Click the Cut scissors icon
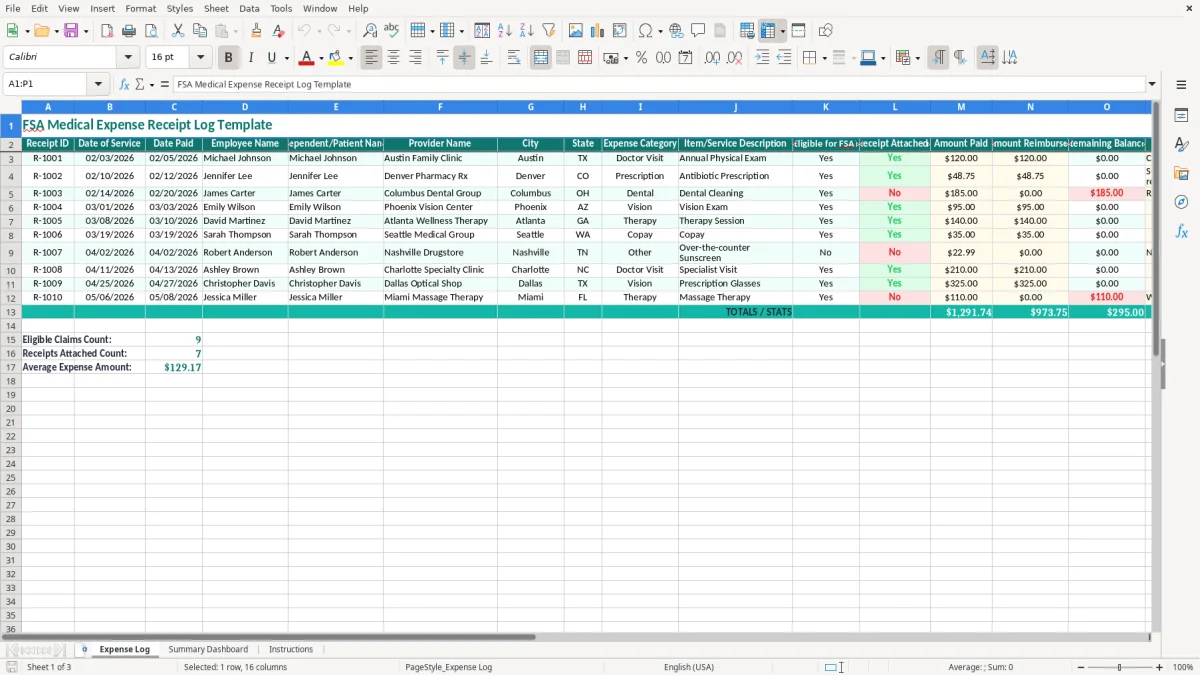The width and height of the screenshot is (1200, 675). point(178,31)
